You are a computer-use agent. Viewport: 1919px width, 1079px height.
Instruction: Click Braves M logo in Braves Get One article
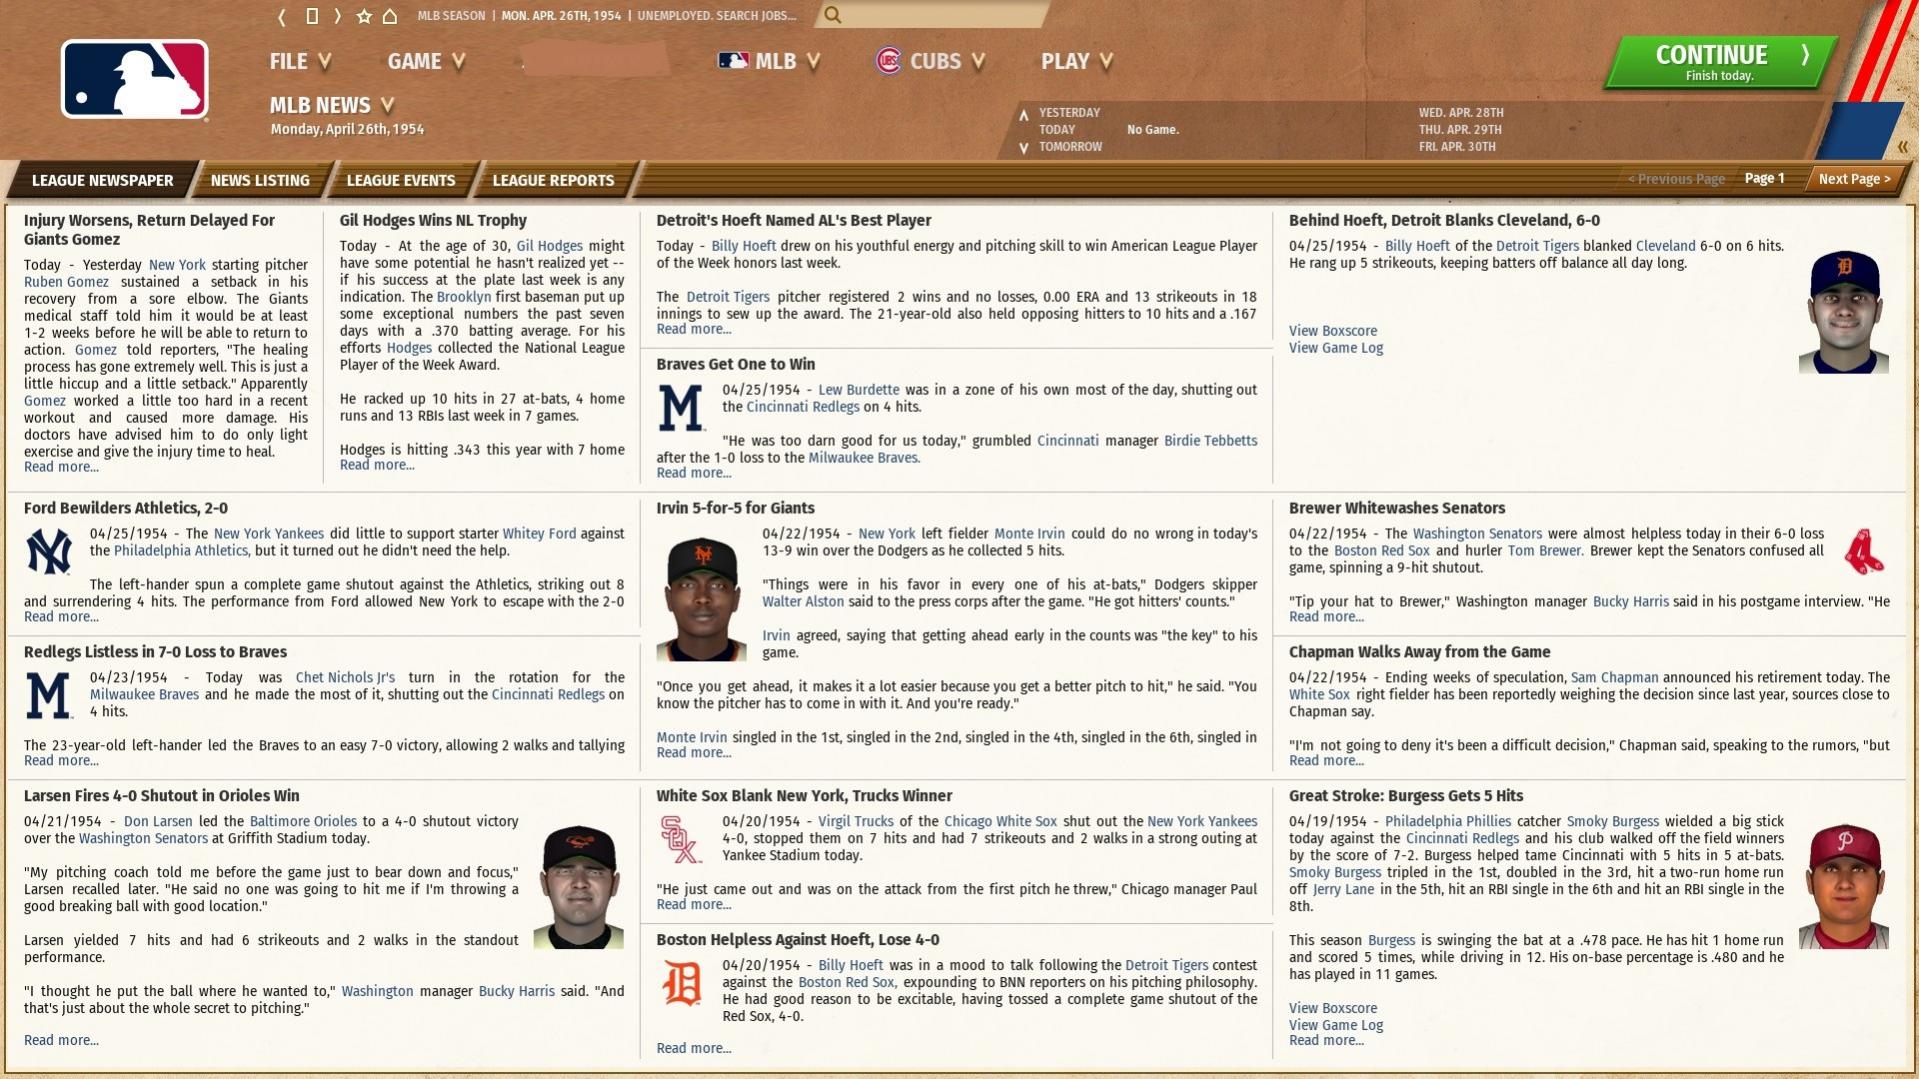(681, 408)
